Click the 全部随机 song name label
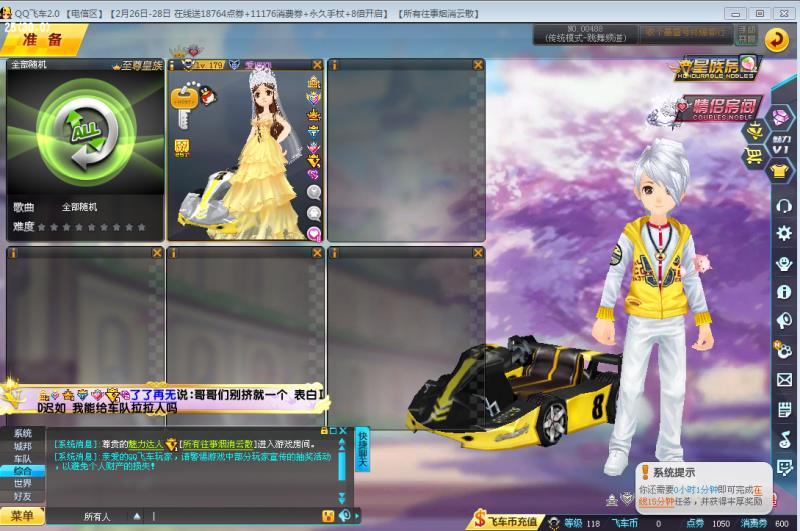Image resolution: width=800 pixels, height=531 pixels. (79, 207)
